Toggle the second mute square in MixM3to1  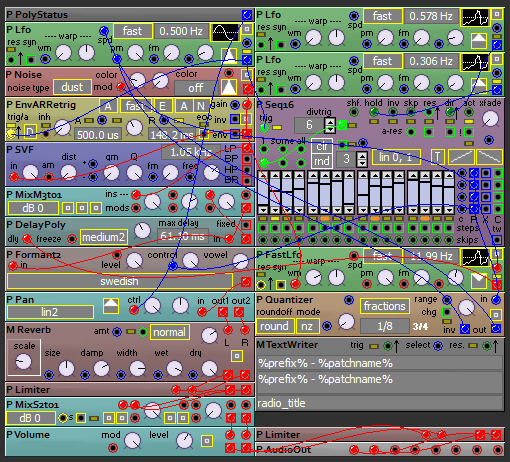[x=82, y=208]
